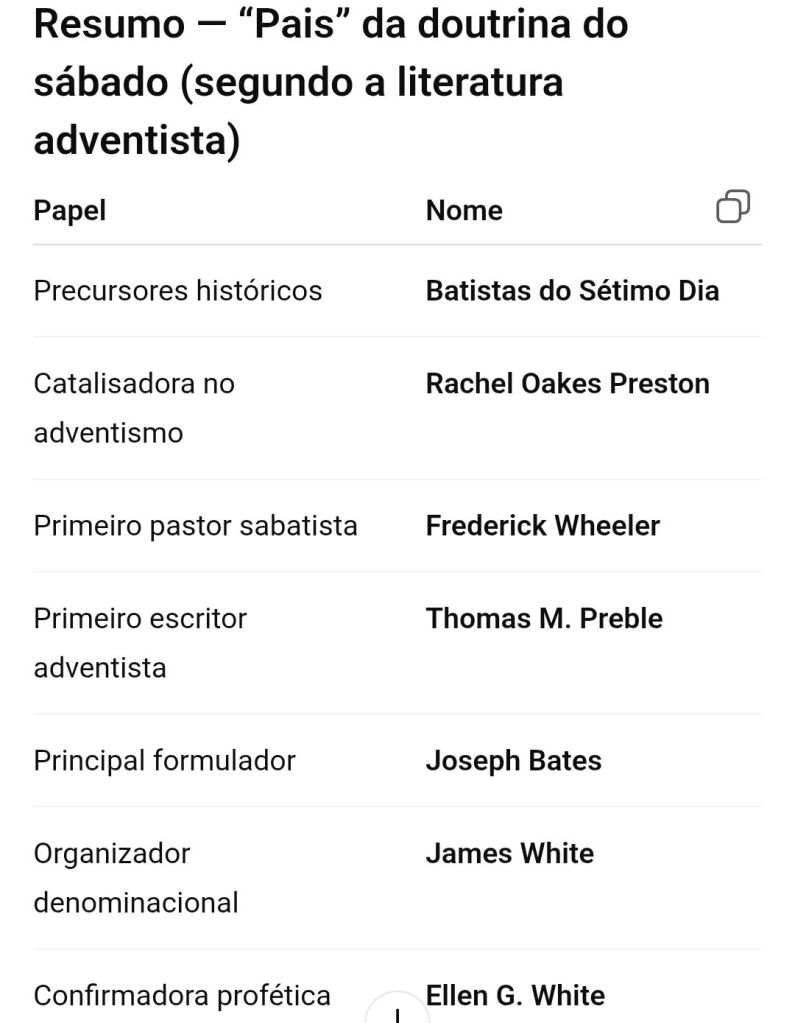Click the "Catalisadora no adventismo" cell
This screenshot has width=795, height=1023.
[134, 408]
